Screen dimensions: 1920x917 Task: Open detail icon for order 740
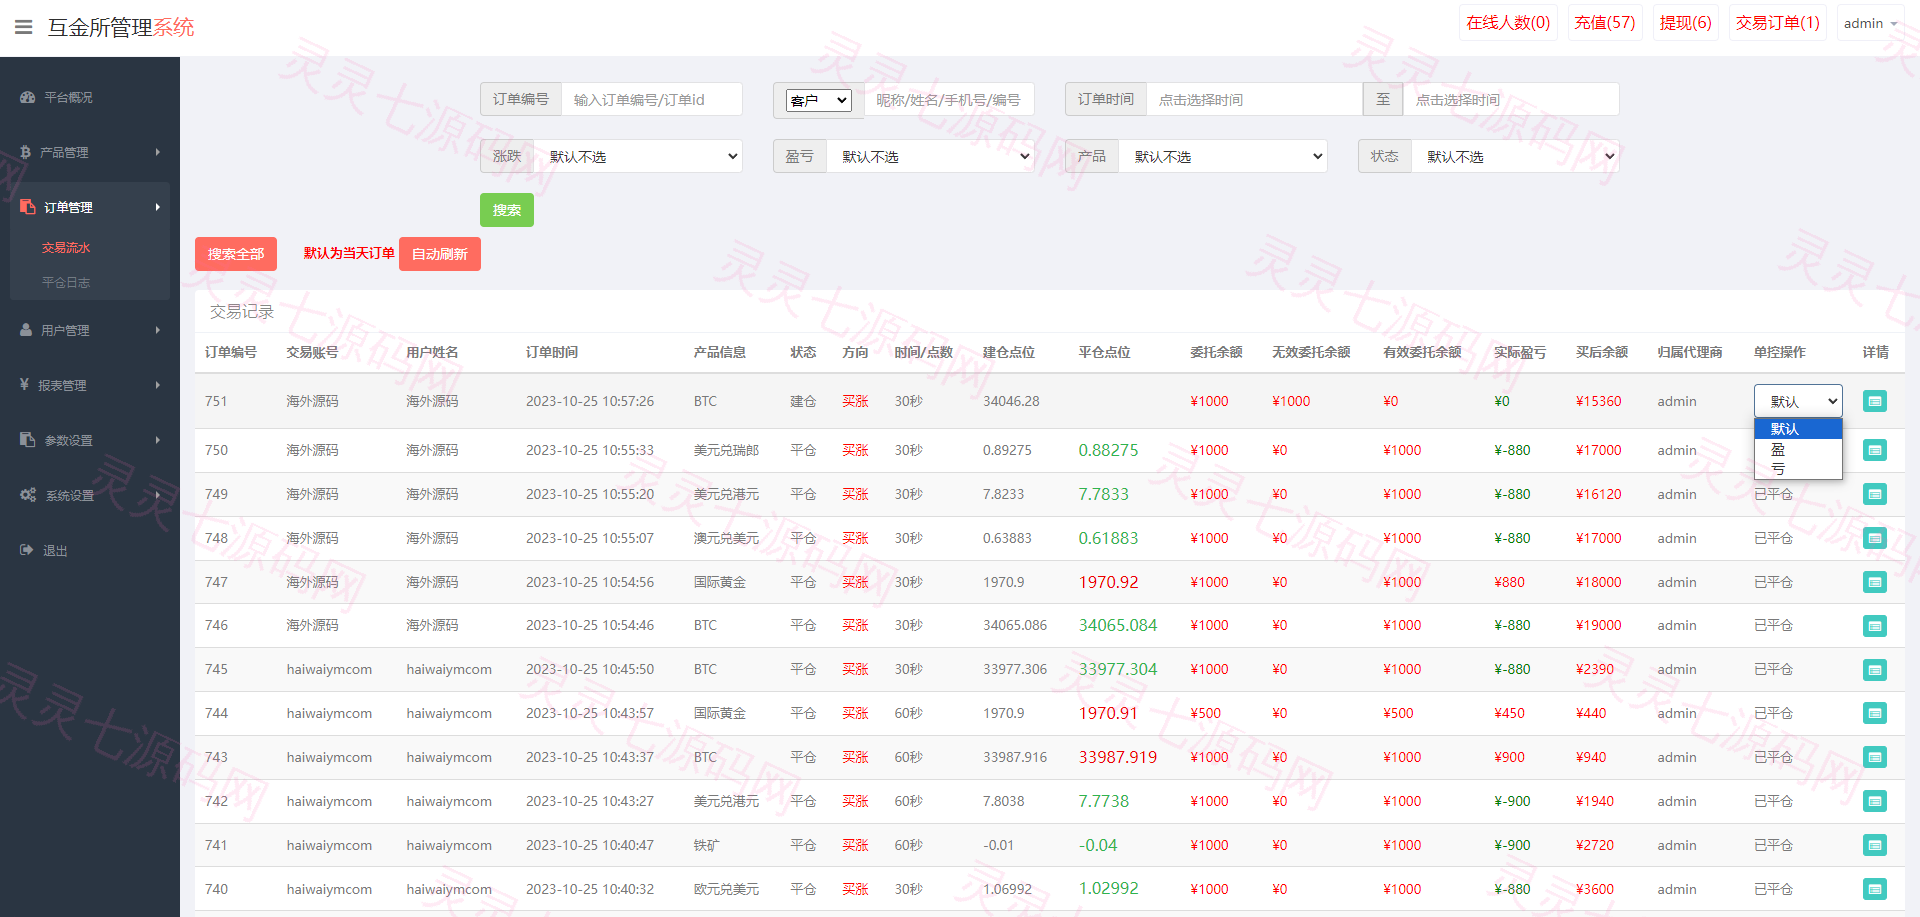click(1875, 889)
